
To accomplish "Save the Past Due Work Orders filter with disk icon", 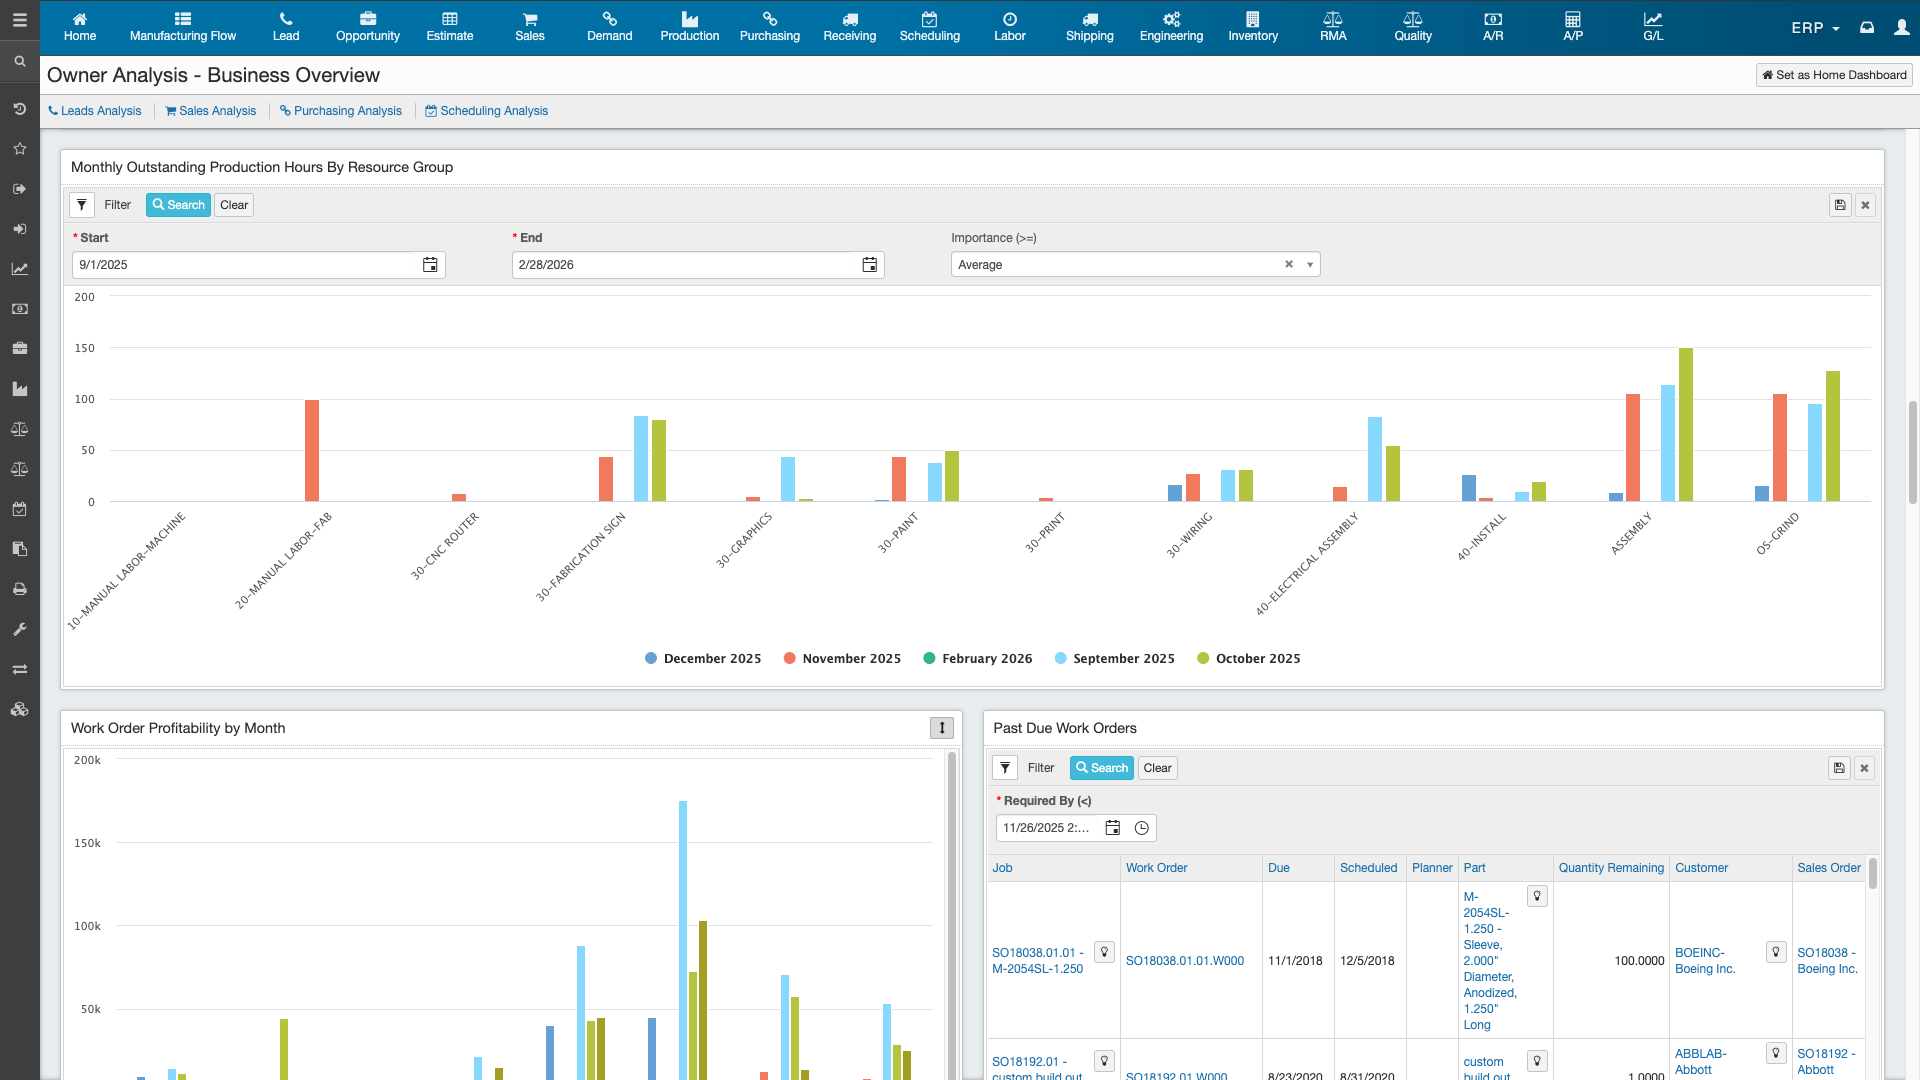I will click(x=1840, y=767).
